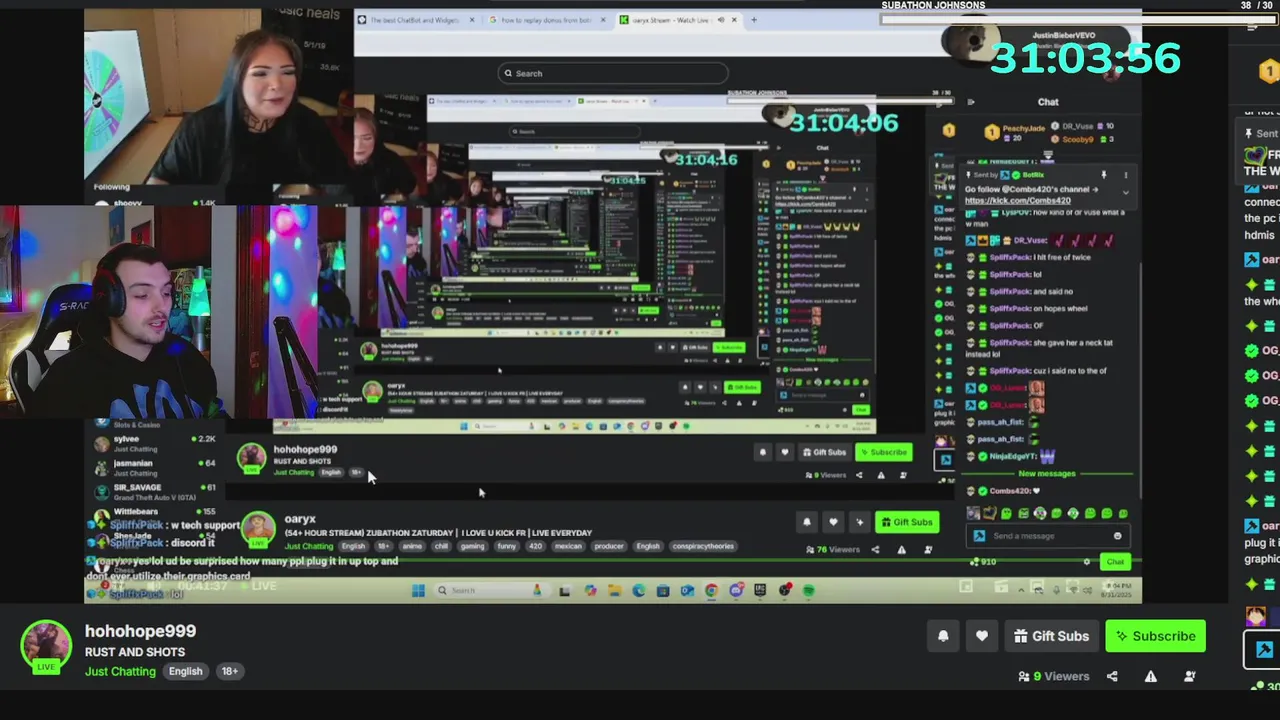Open the kick.com/Combs420 pinned link
Screen dimensions: 1280x720
click(x=1017, y=200)
